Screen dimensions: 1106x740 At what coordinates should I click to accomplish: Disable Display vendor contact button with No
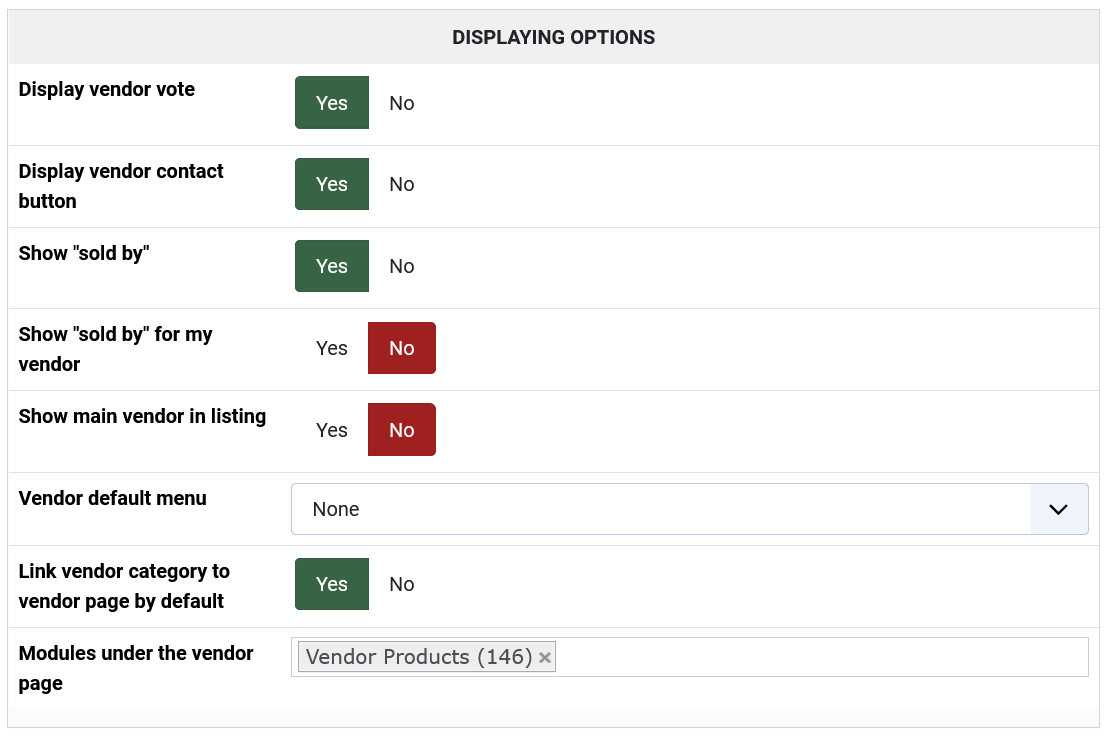402,184
